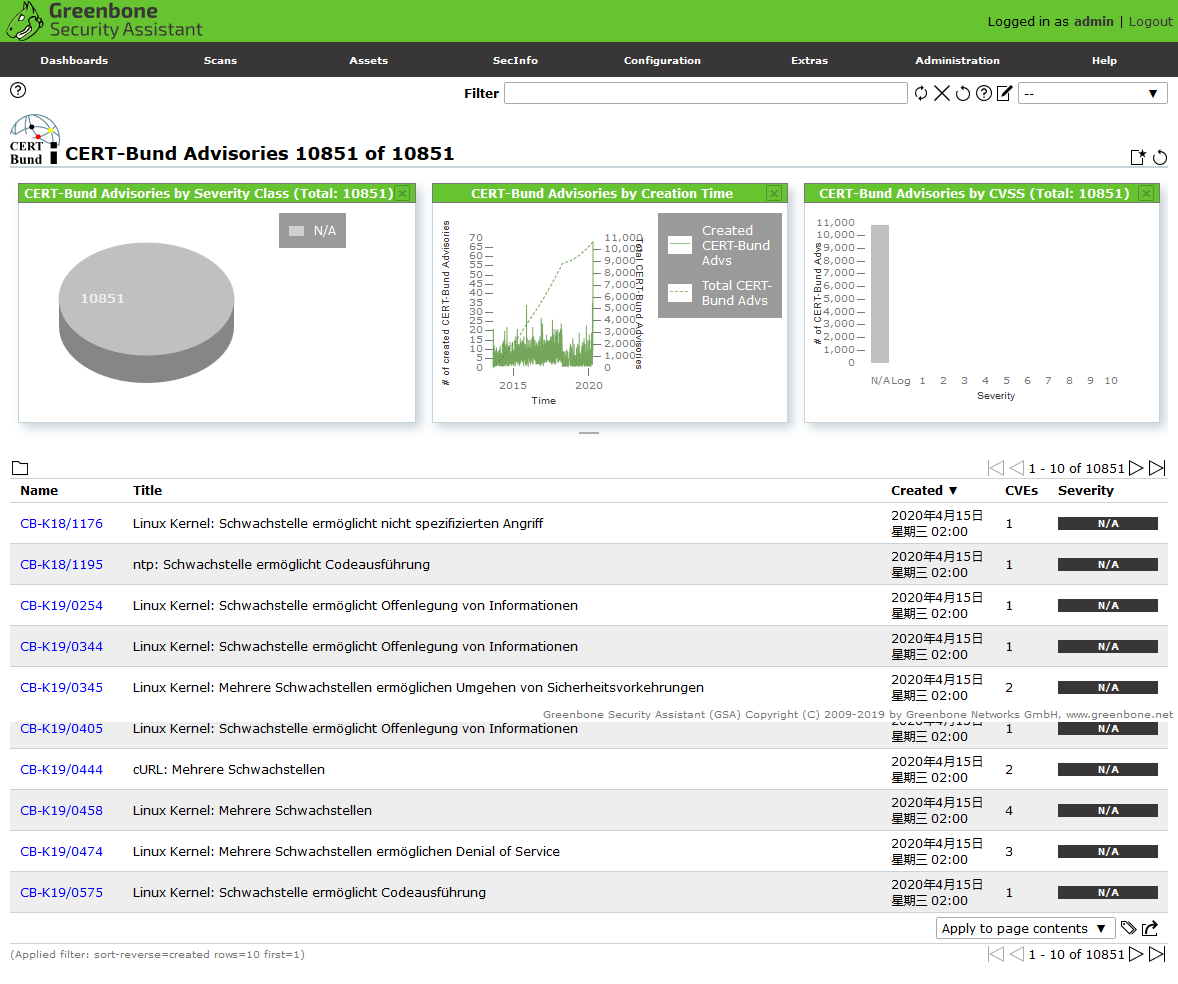1178x984 pixels.
Task: Click the title 'cURL: Mehrere Schwachstellen'
Action: pos(229,769)
